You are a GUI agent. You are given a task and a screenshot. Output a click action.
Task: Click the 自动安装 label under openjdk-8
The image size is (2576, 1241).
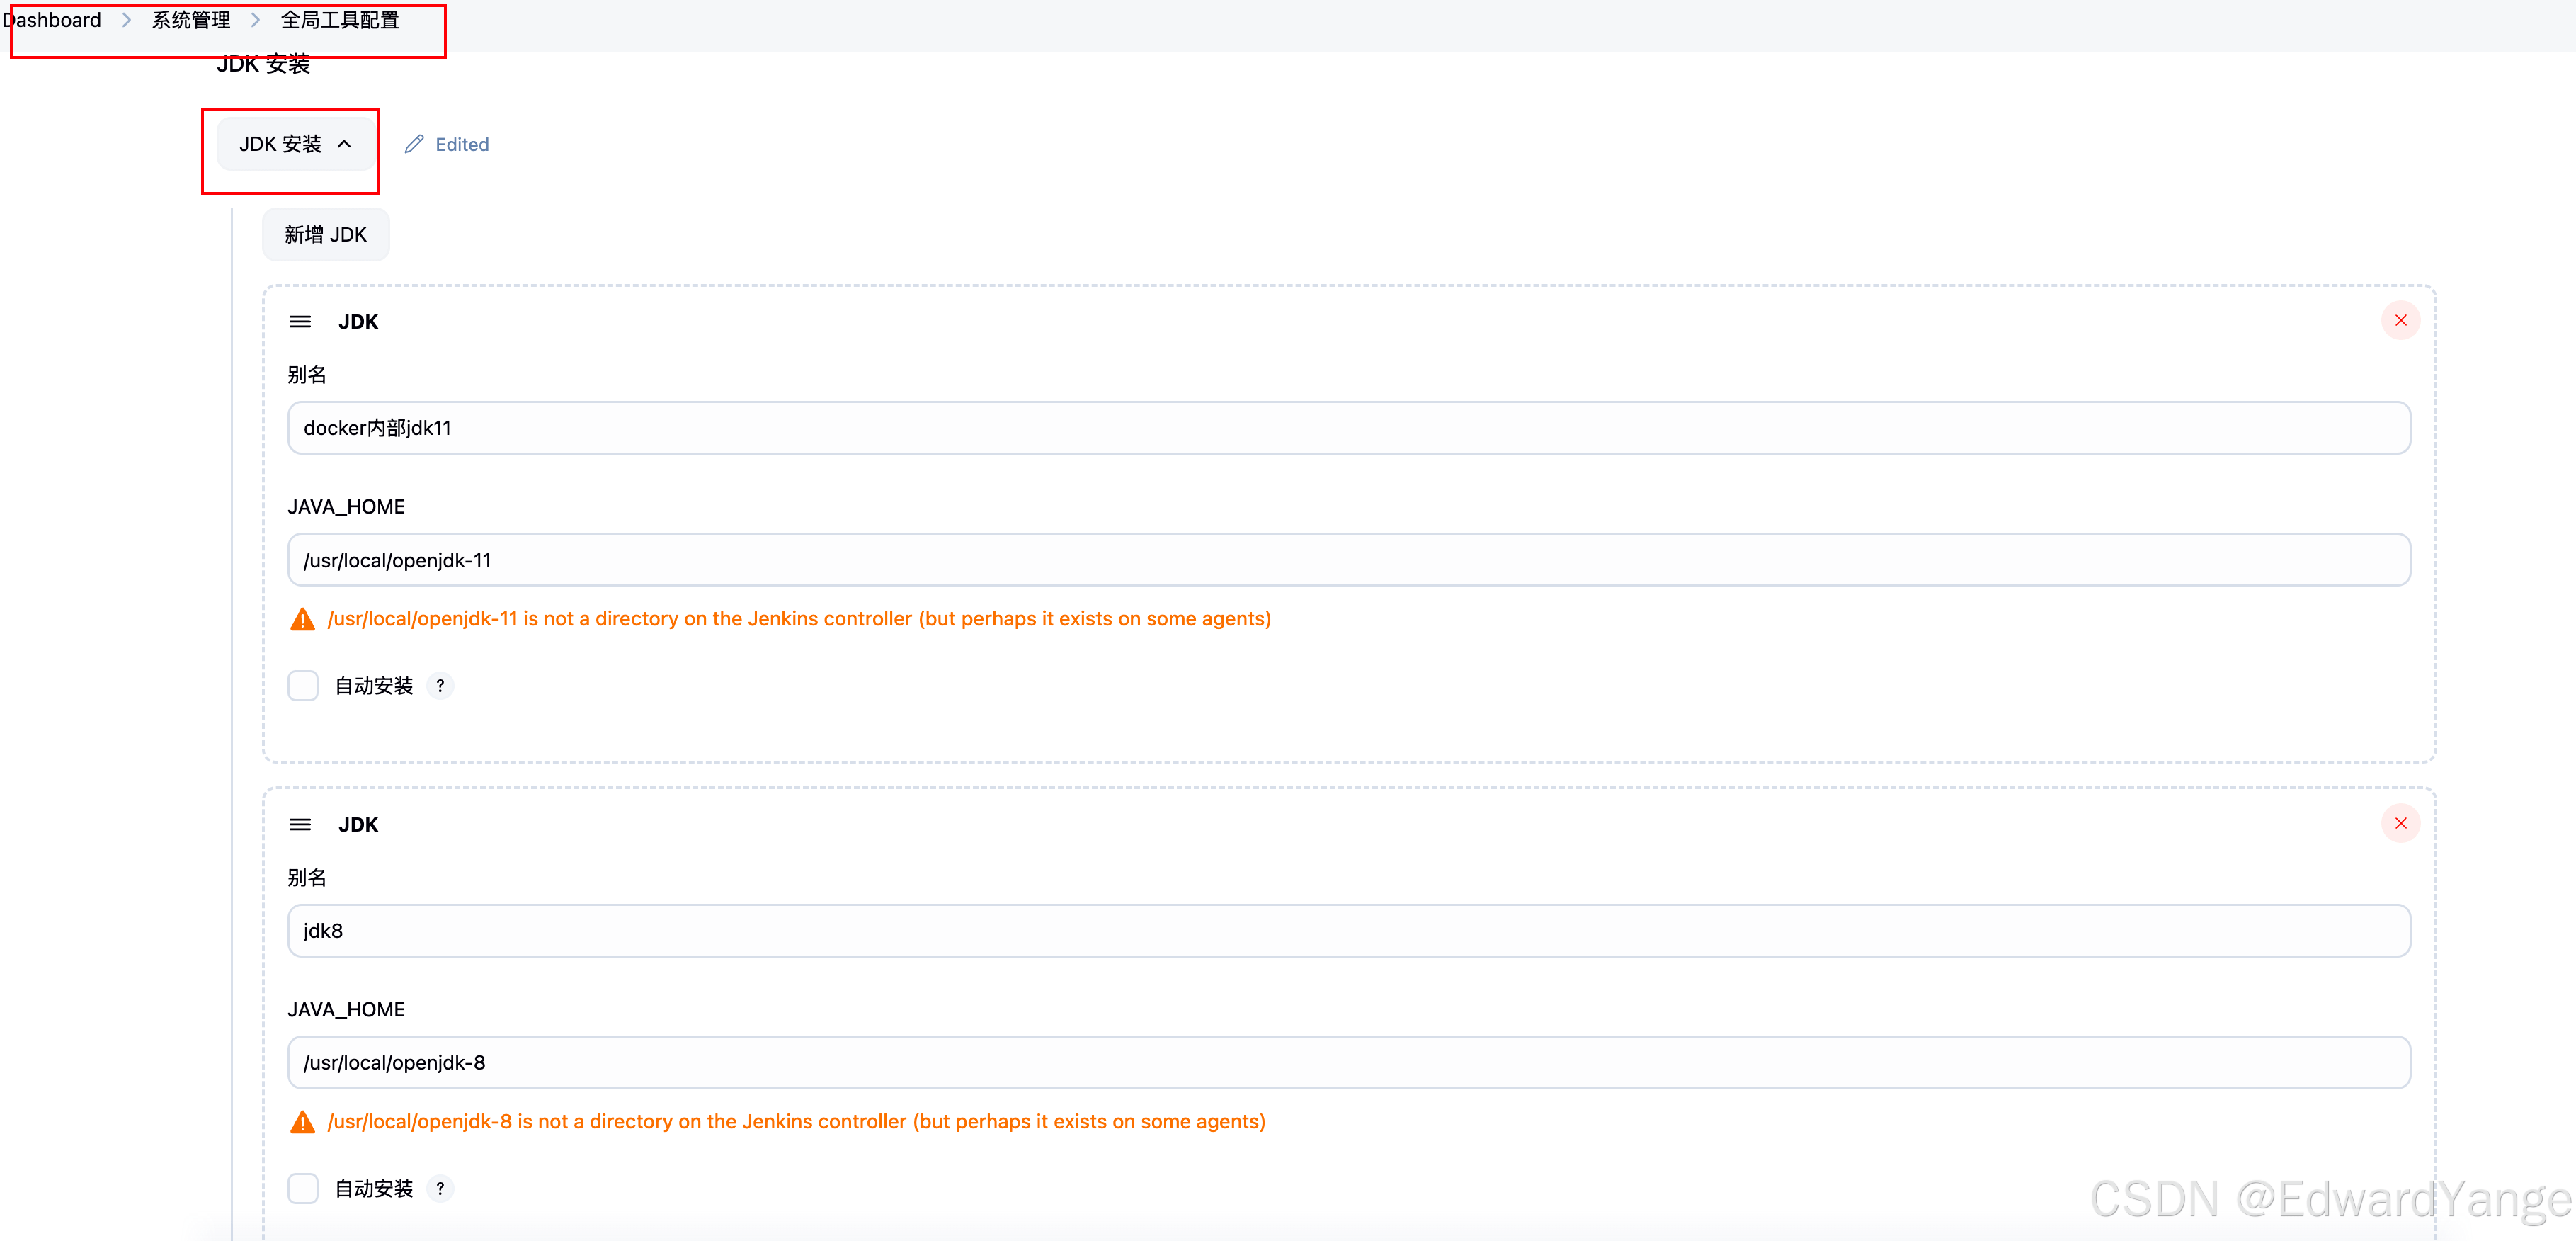pyautogui.click(x=373, y=1189)
